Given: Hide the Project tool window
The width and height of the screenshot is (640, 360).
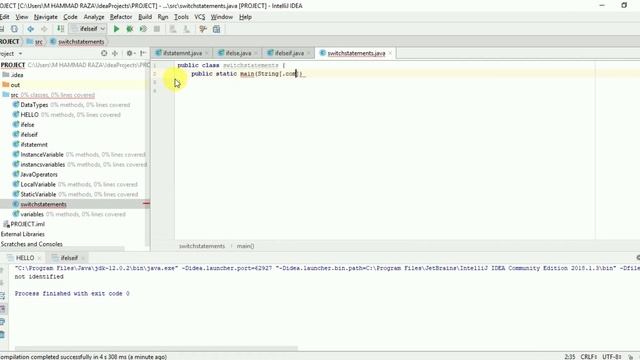Looking at the screenshot, I should [x=143, y=53].
